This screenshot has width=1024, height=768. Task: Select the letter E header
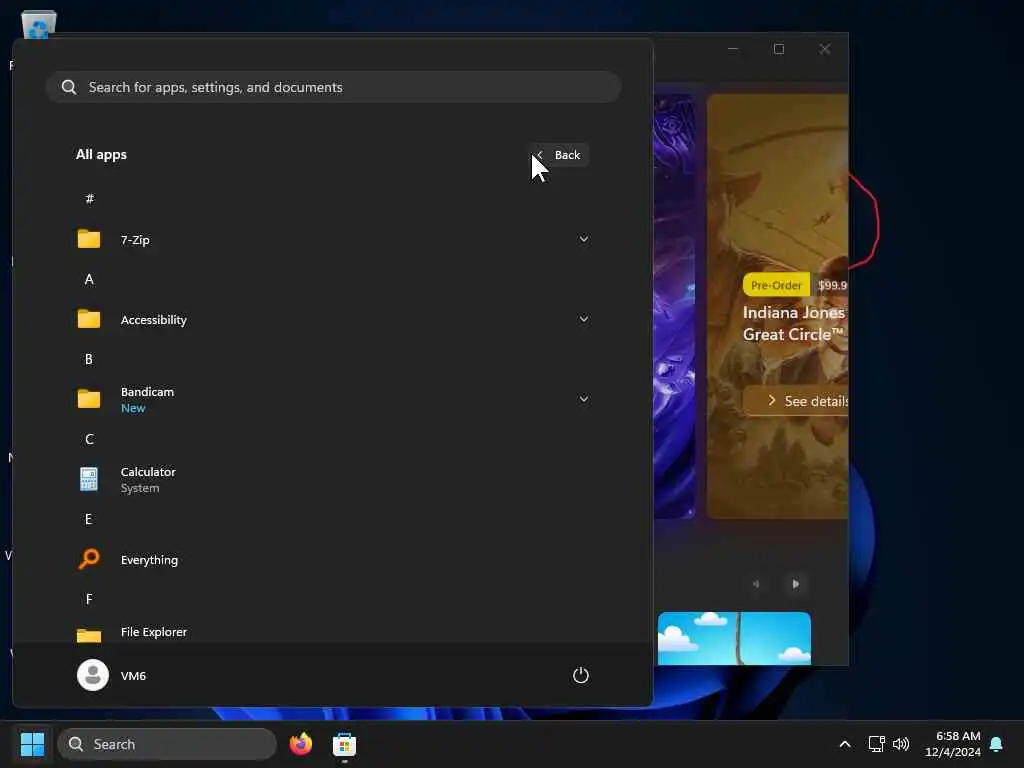pyautogui.click(x=89, y=519)
